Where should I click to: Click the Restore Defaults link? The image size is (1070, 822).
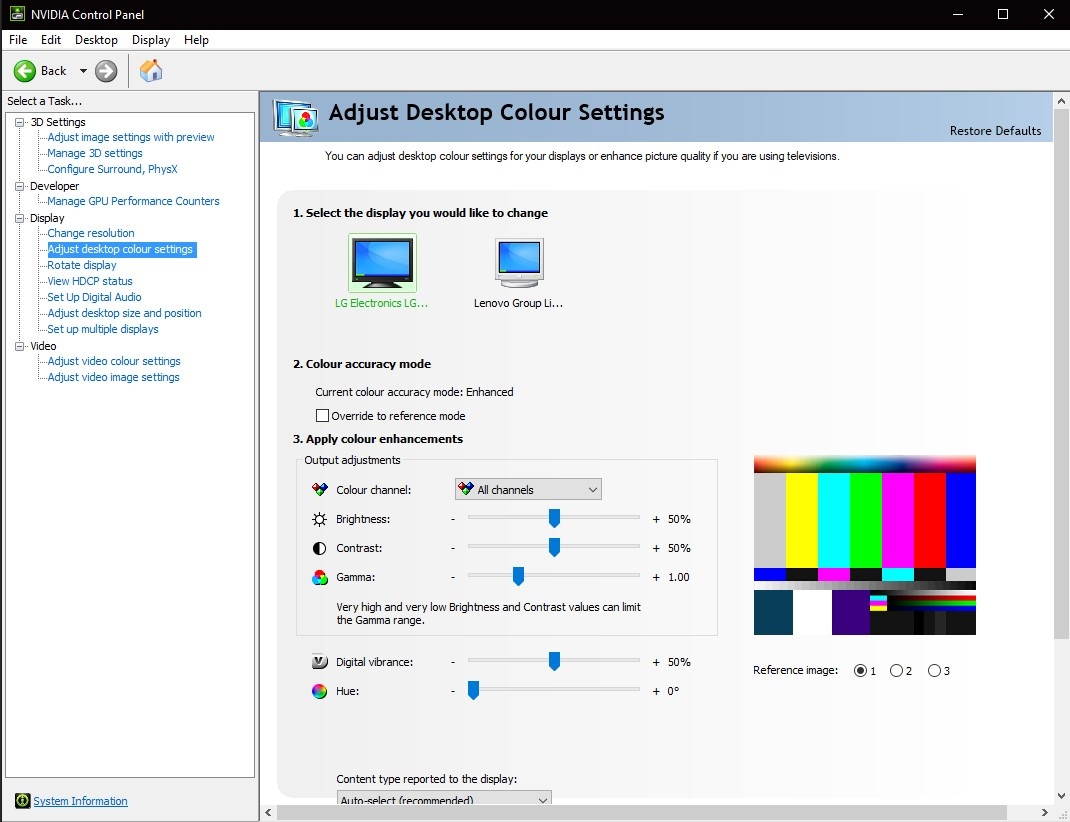tap(995, 131)
